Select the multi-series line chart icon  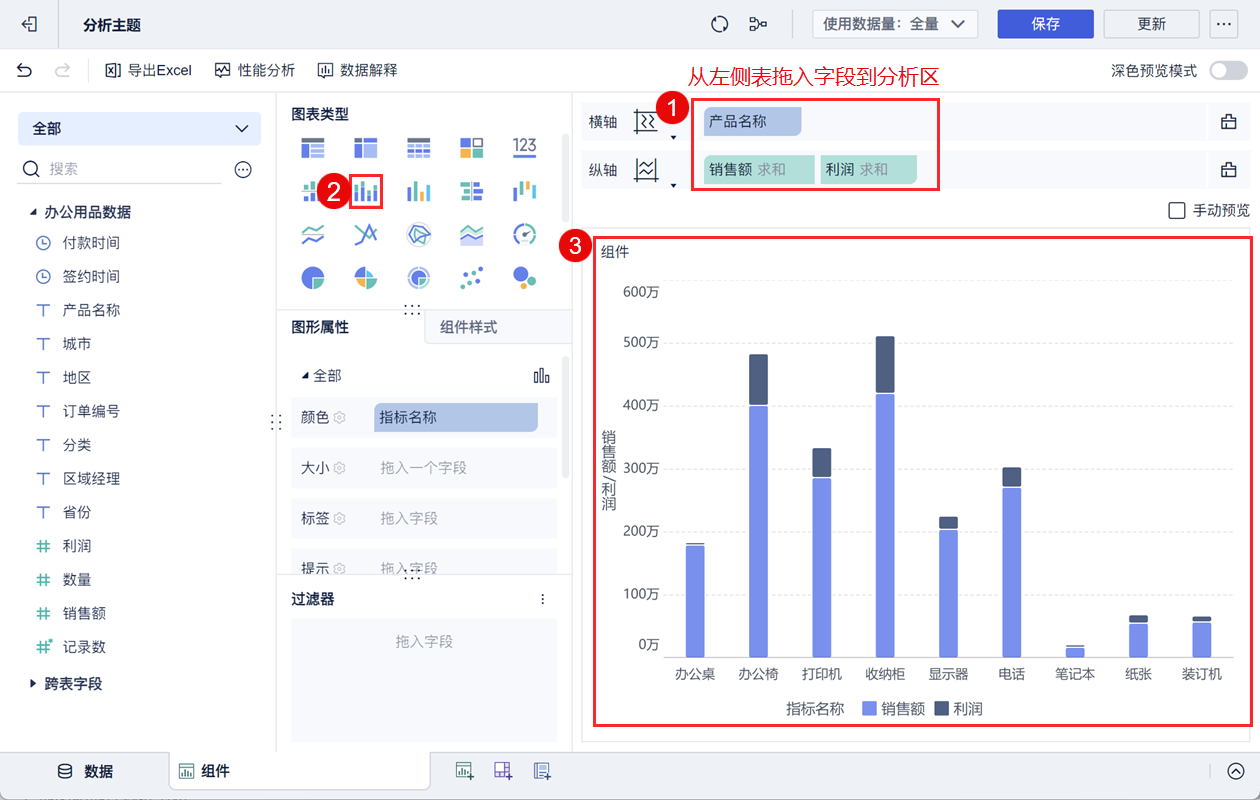tap(366, 235)
